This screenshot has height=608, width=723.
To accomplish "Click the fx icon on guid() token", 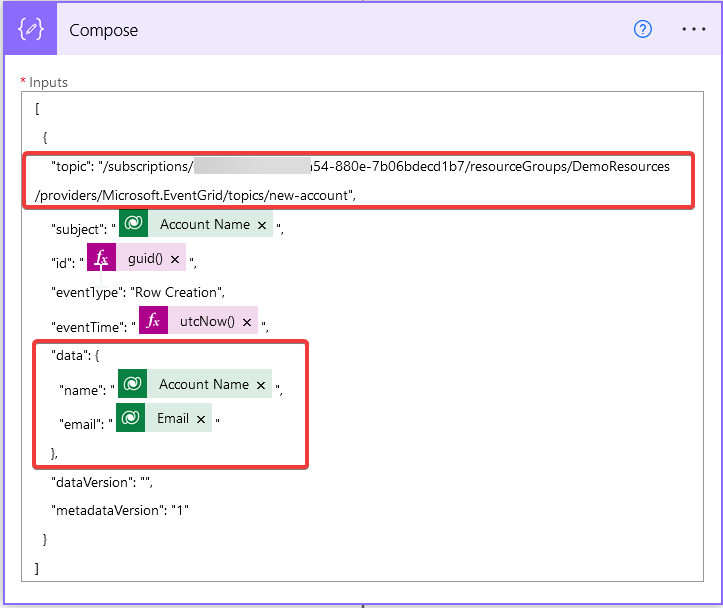I will (101, 257).
